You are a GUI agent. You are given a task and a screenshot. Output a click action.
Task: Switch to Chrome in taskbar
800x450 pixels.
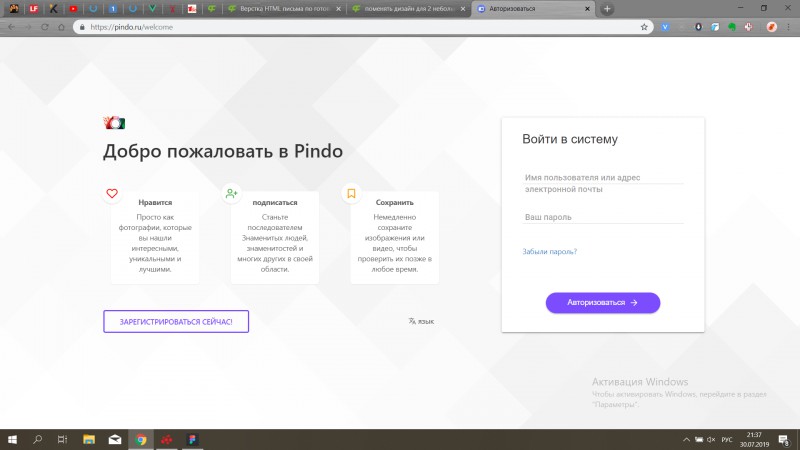pyautogui.click(x=141, y=439)
